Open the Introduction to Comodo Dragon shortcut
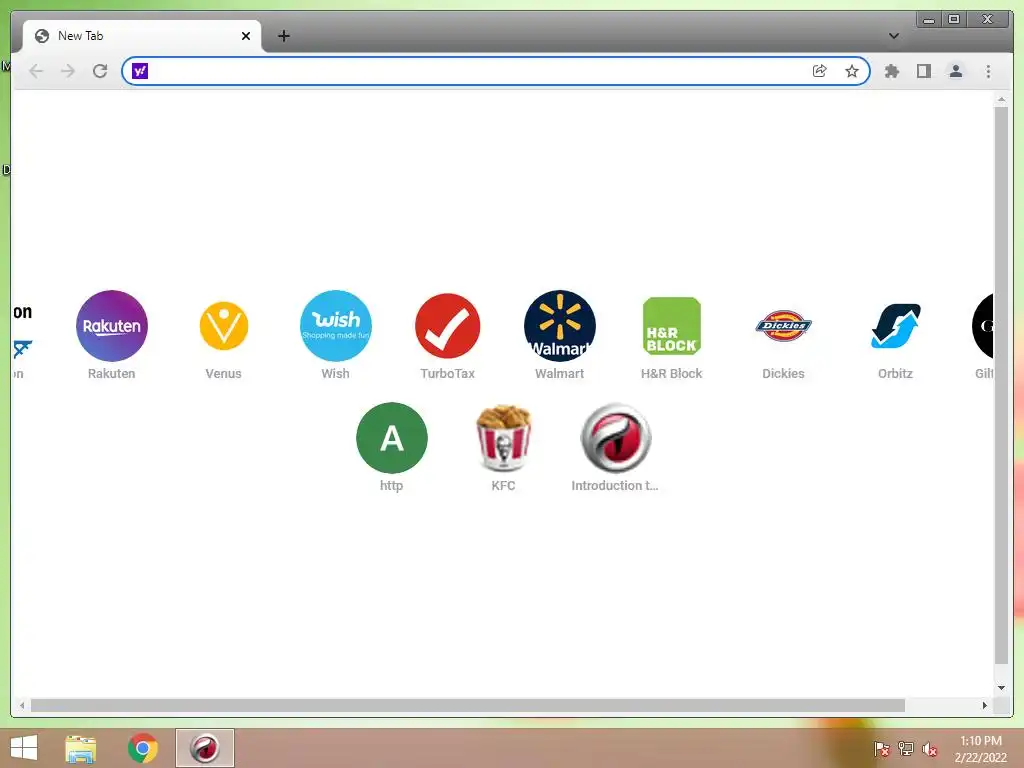This screenshot has width=1024, height=768. pos(615,438)
